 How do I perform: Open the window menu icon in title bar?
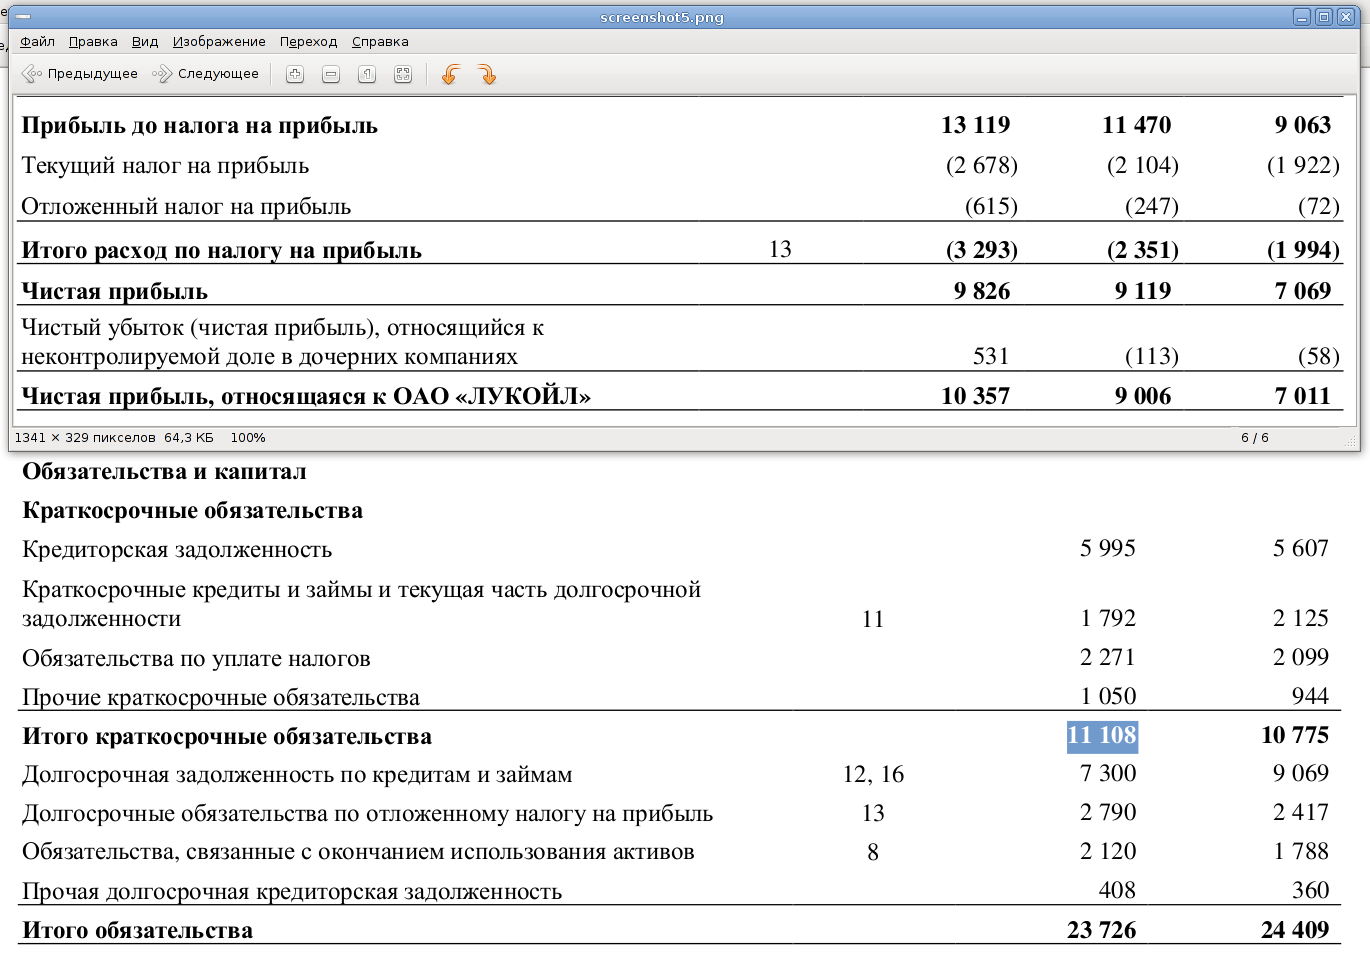23,17
